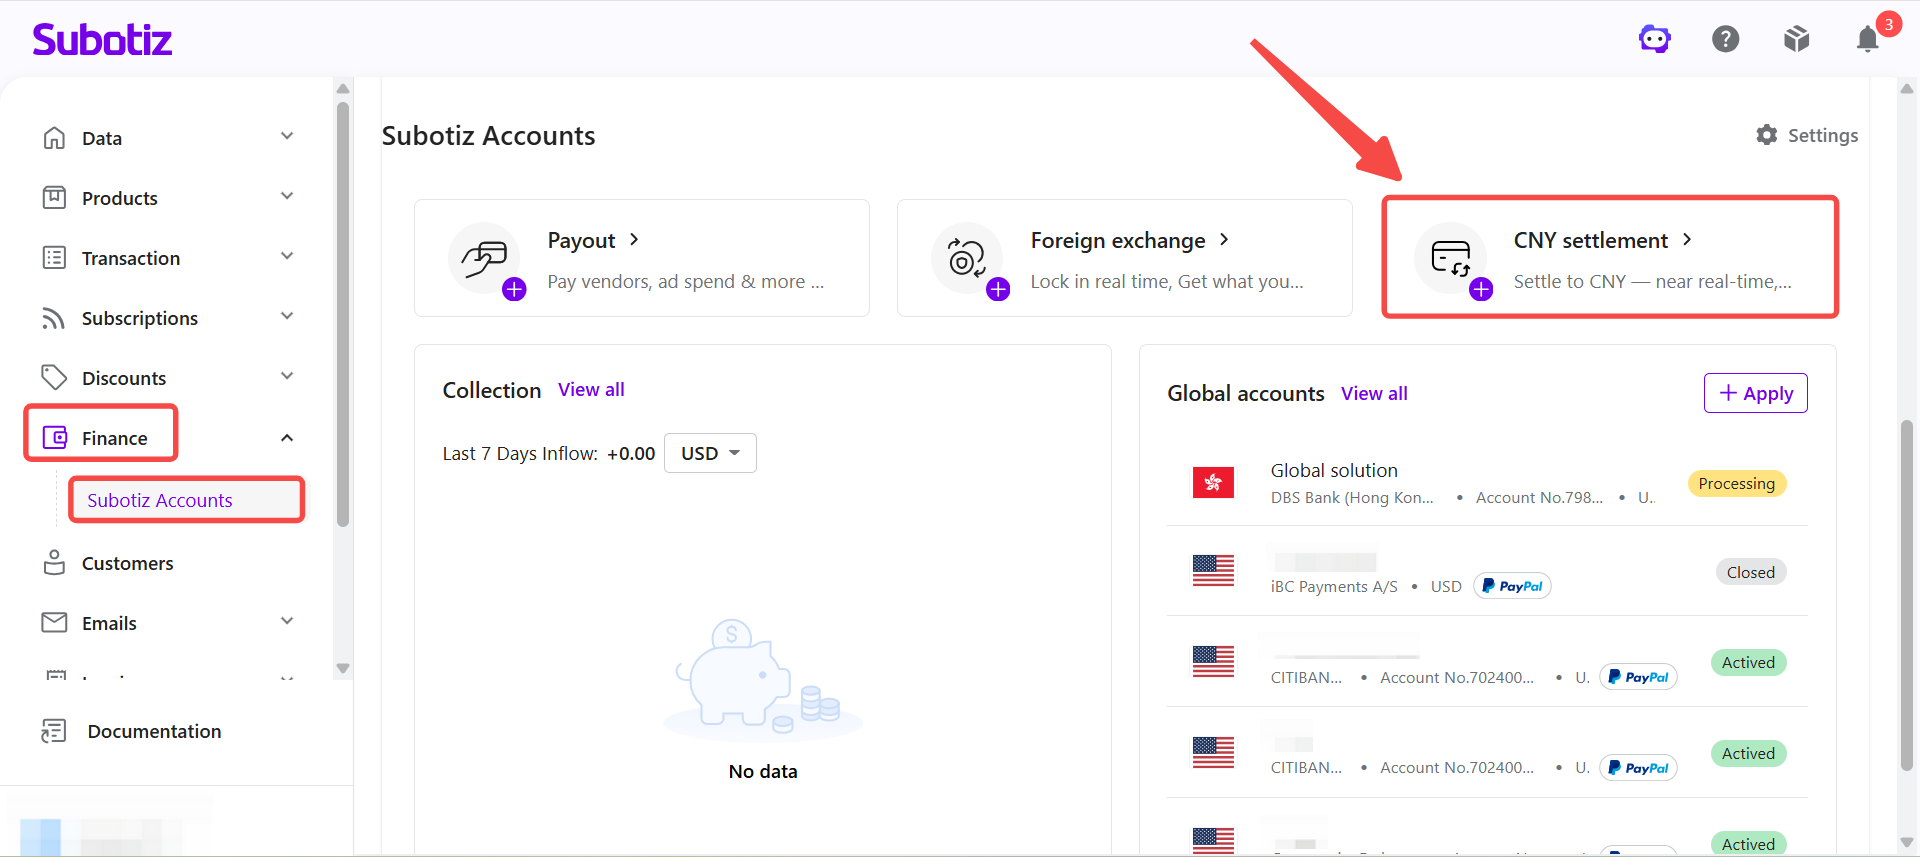
Task: Open notifications bell with 3 alerts
Action: click(1868, 39)
